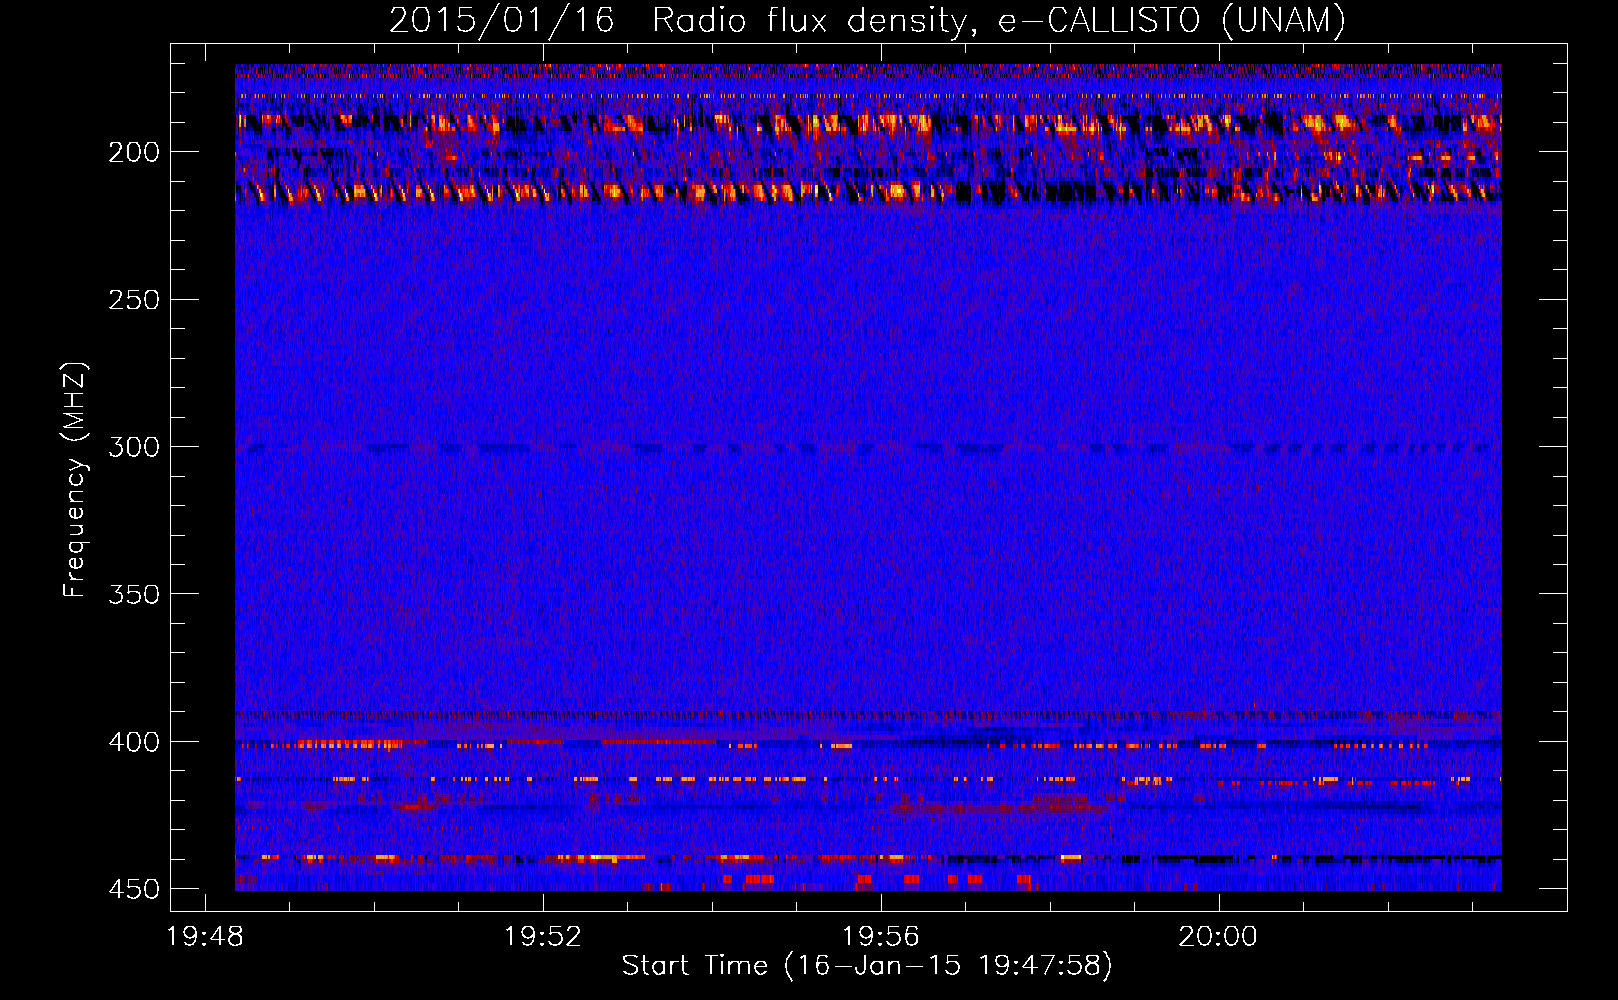
Task: Click the plot title "2015/01/16 Radio flux density, e-CALLISTO (UNAM)"
Action: 867,21
